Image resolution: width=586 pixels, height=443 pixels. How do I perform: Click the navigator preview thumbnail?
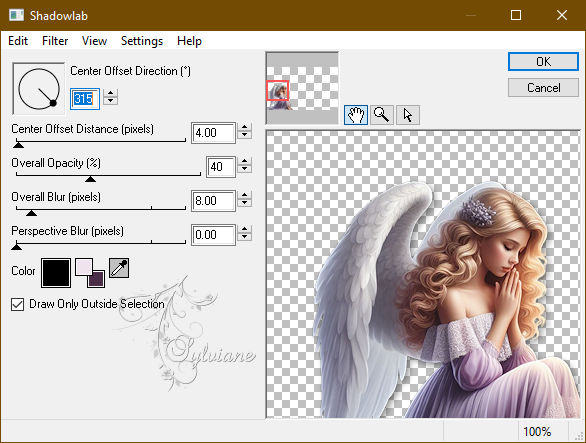[x=302, y=88]
